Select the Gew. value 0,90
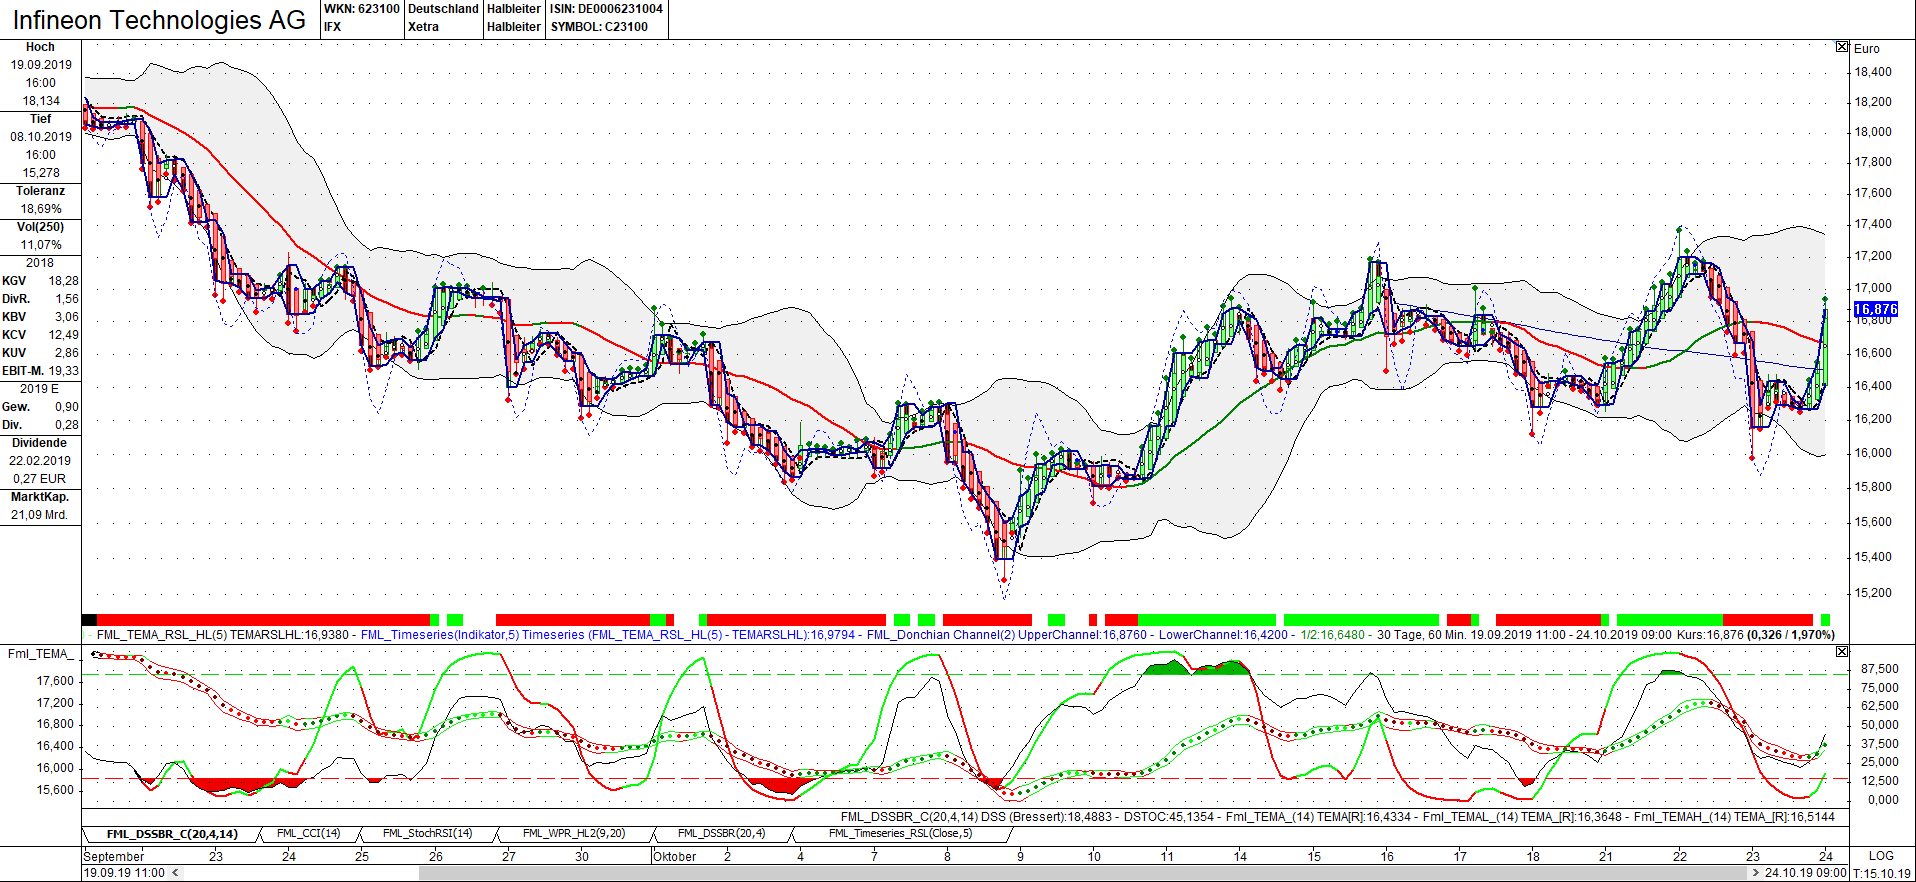This screenshot has height=882, width=1916. (67, 407)
